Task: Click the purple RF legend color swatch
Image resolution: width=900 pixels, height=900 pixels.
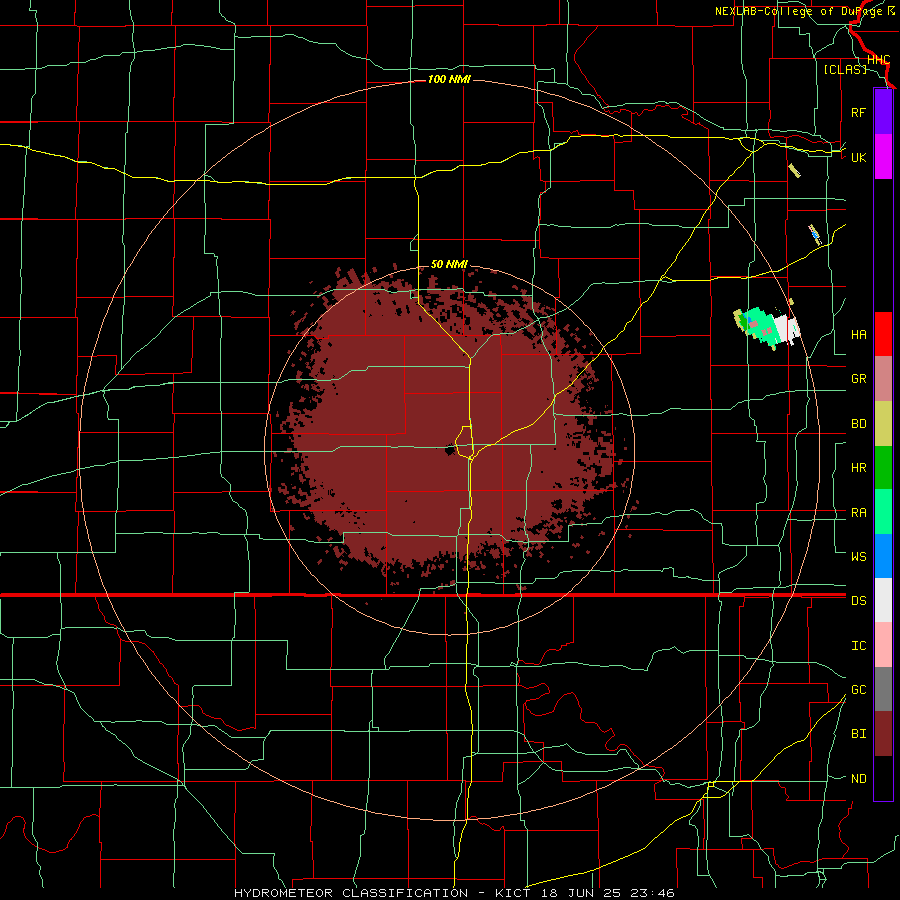Action: (x=883, y=112)
